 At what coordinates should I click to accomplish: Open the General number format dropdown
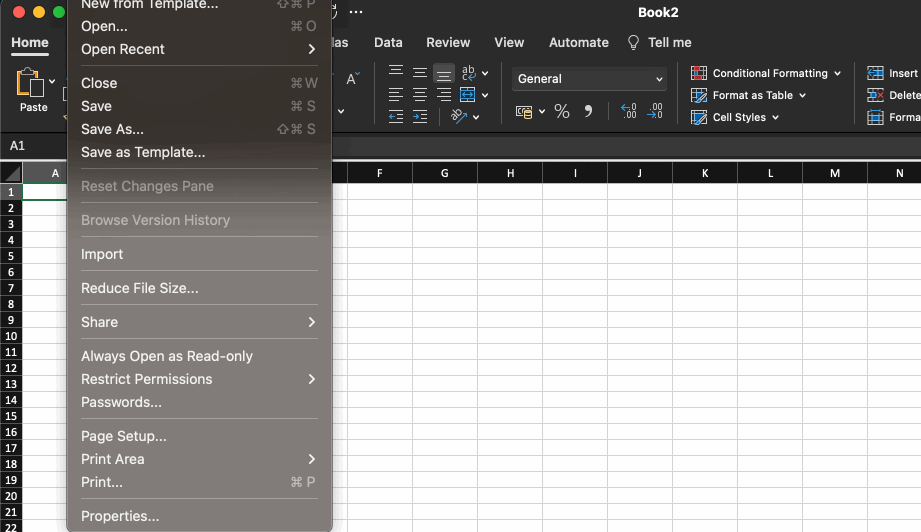coord(589,79)
